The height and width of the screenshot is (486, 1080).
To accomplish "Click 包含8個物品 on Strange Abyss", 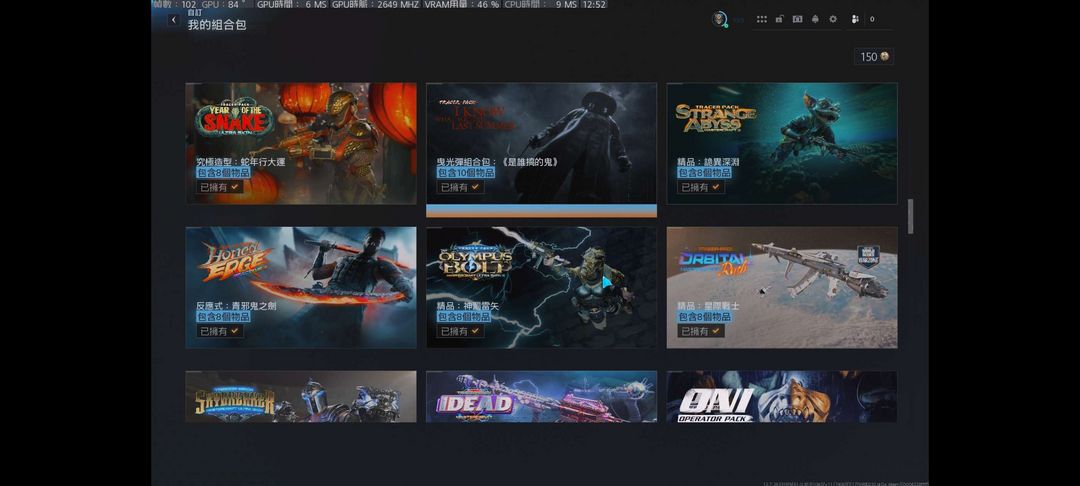I will (704, 173).
